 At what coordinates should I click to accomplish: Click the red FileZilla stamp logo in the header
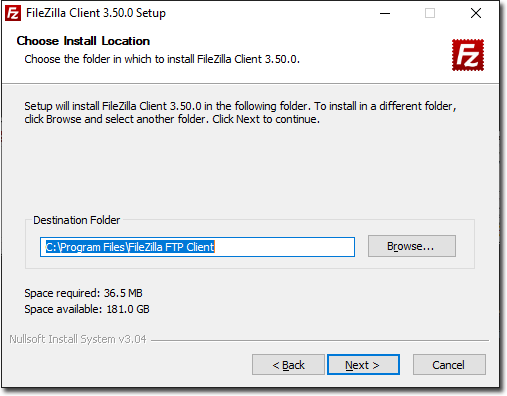[x=468, y=55]
